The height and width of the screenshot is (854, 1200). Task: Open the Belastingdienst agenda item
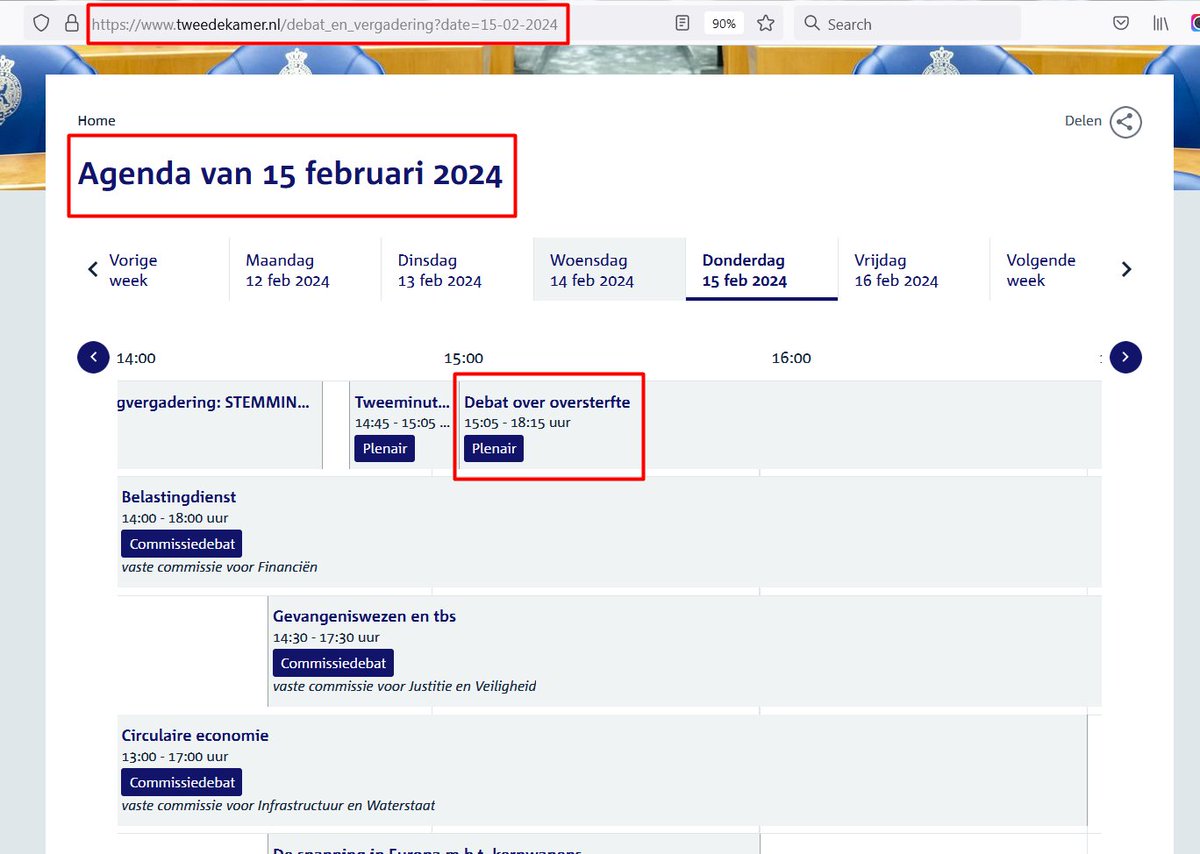pyautogui.click(x=179, y=497)
